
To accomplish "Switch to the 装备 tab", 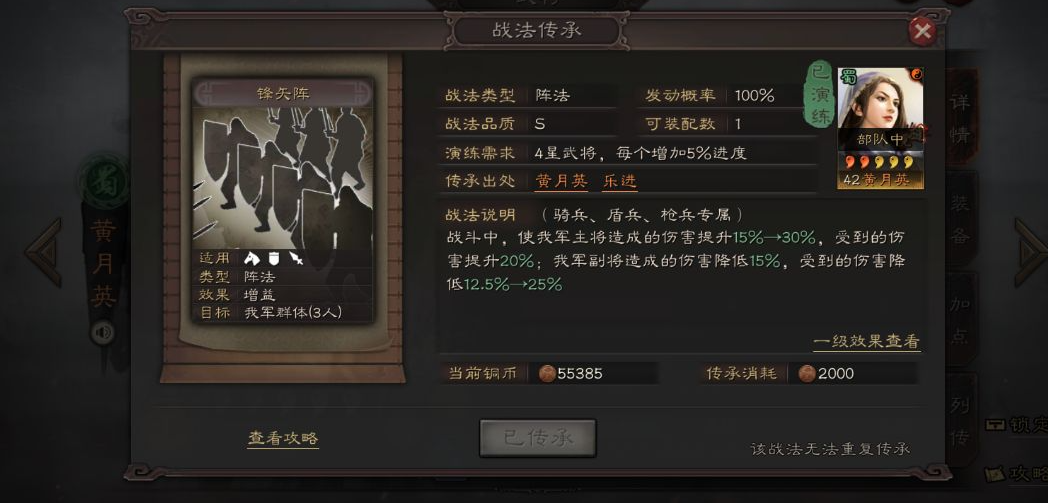I will [x=960, y=219].
